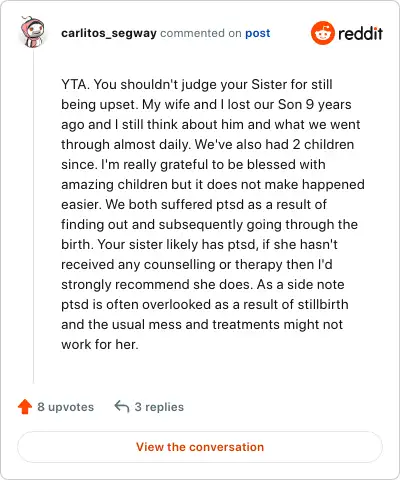Screen dimensions: 400x480
Task: Click the "commented on" gray text
Action: click(201, 33)
